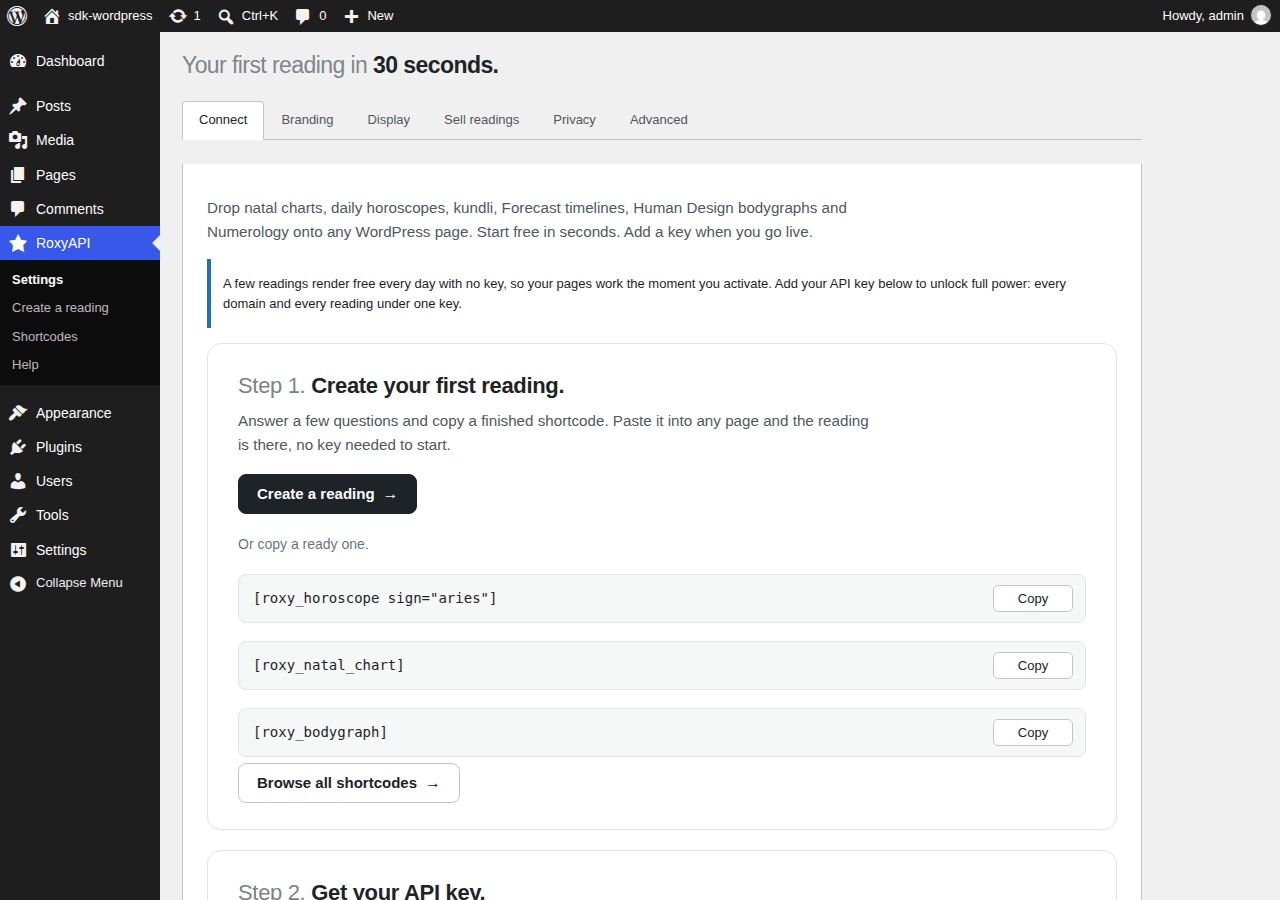Click the Tools wrench icon

click(x=18, y=515)
